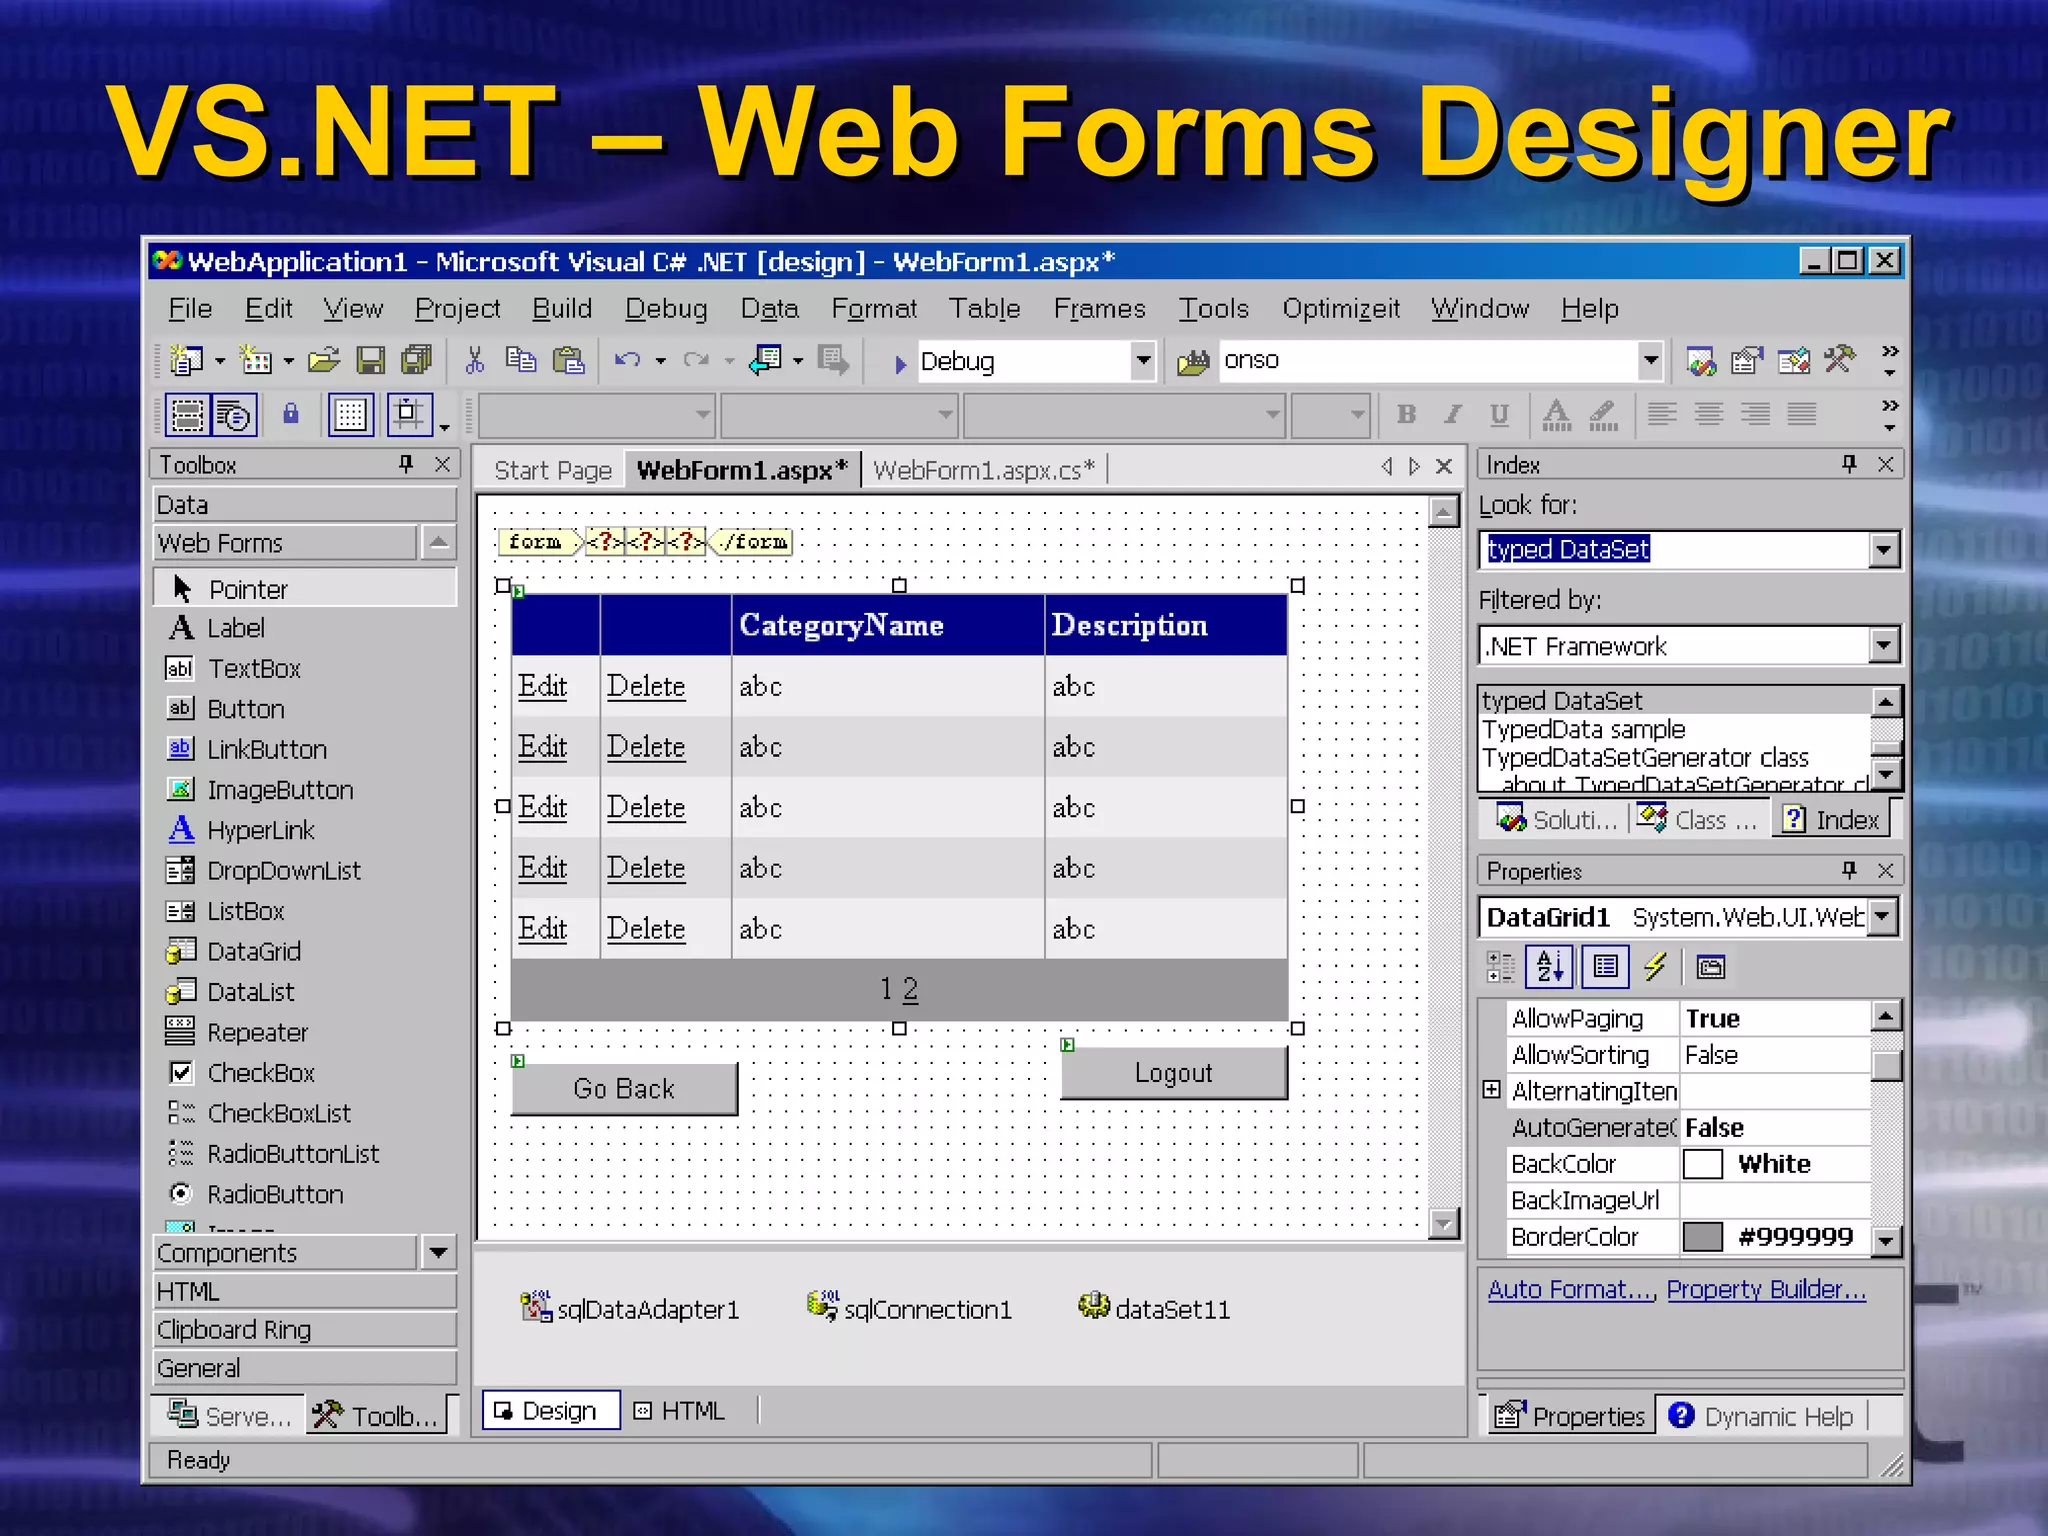Image resolution: width=2048 pixels, height=1536 pixels.
Task: Click the Go Back button
Action: 624,1089
